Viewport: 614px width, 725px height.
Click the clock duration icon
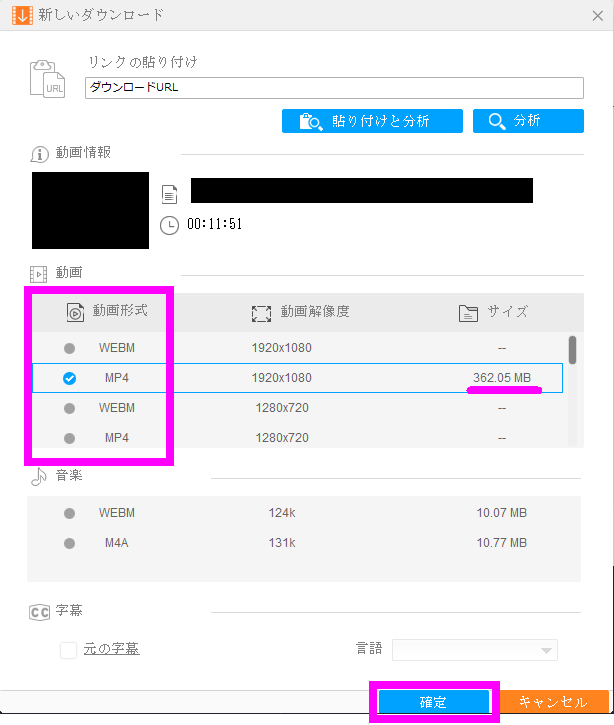pyautogui.click(x=169, y=225)
